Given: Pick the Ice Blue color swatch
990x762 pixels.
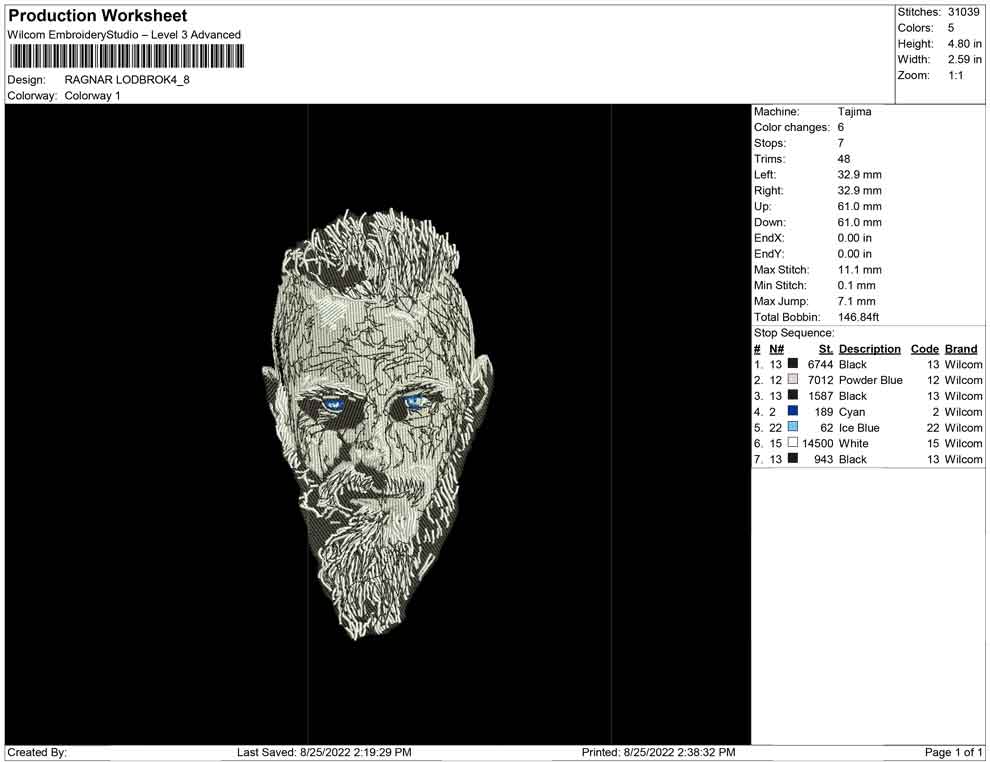Looking at the screenshot, I should [793, 428].
